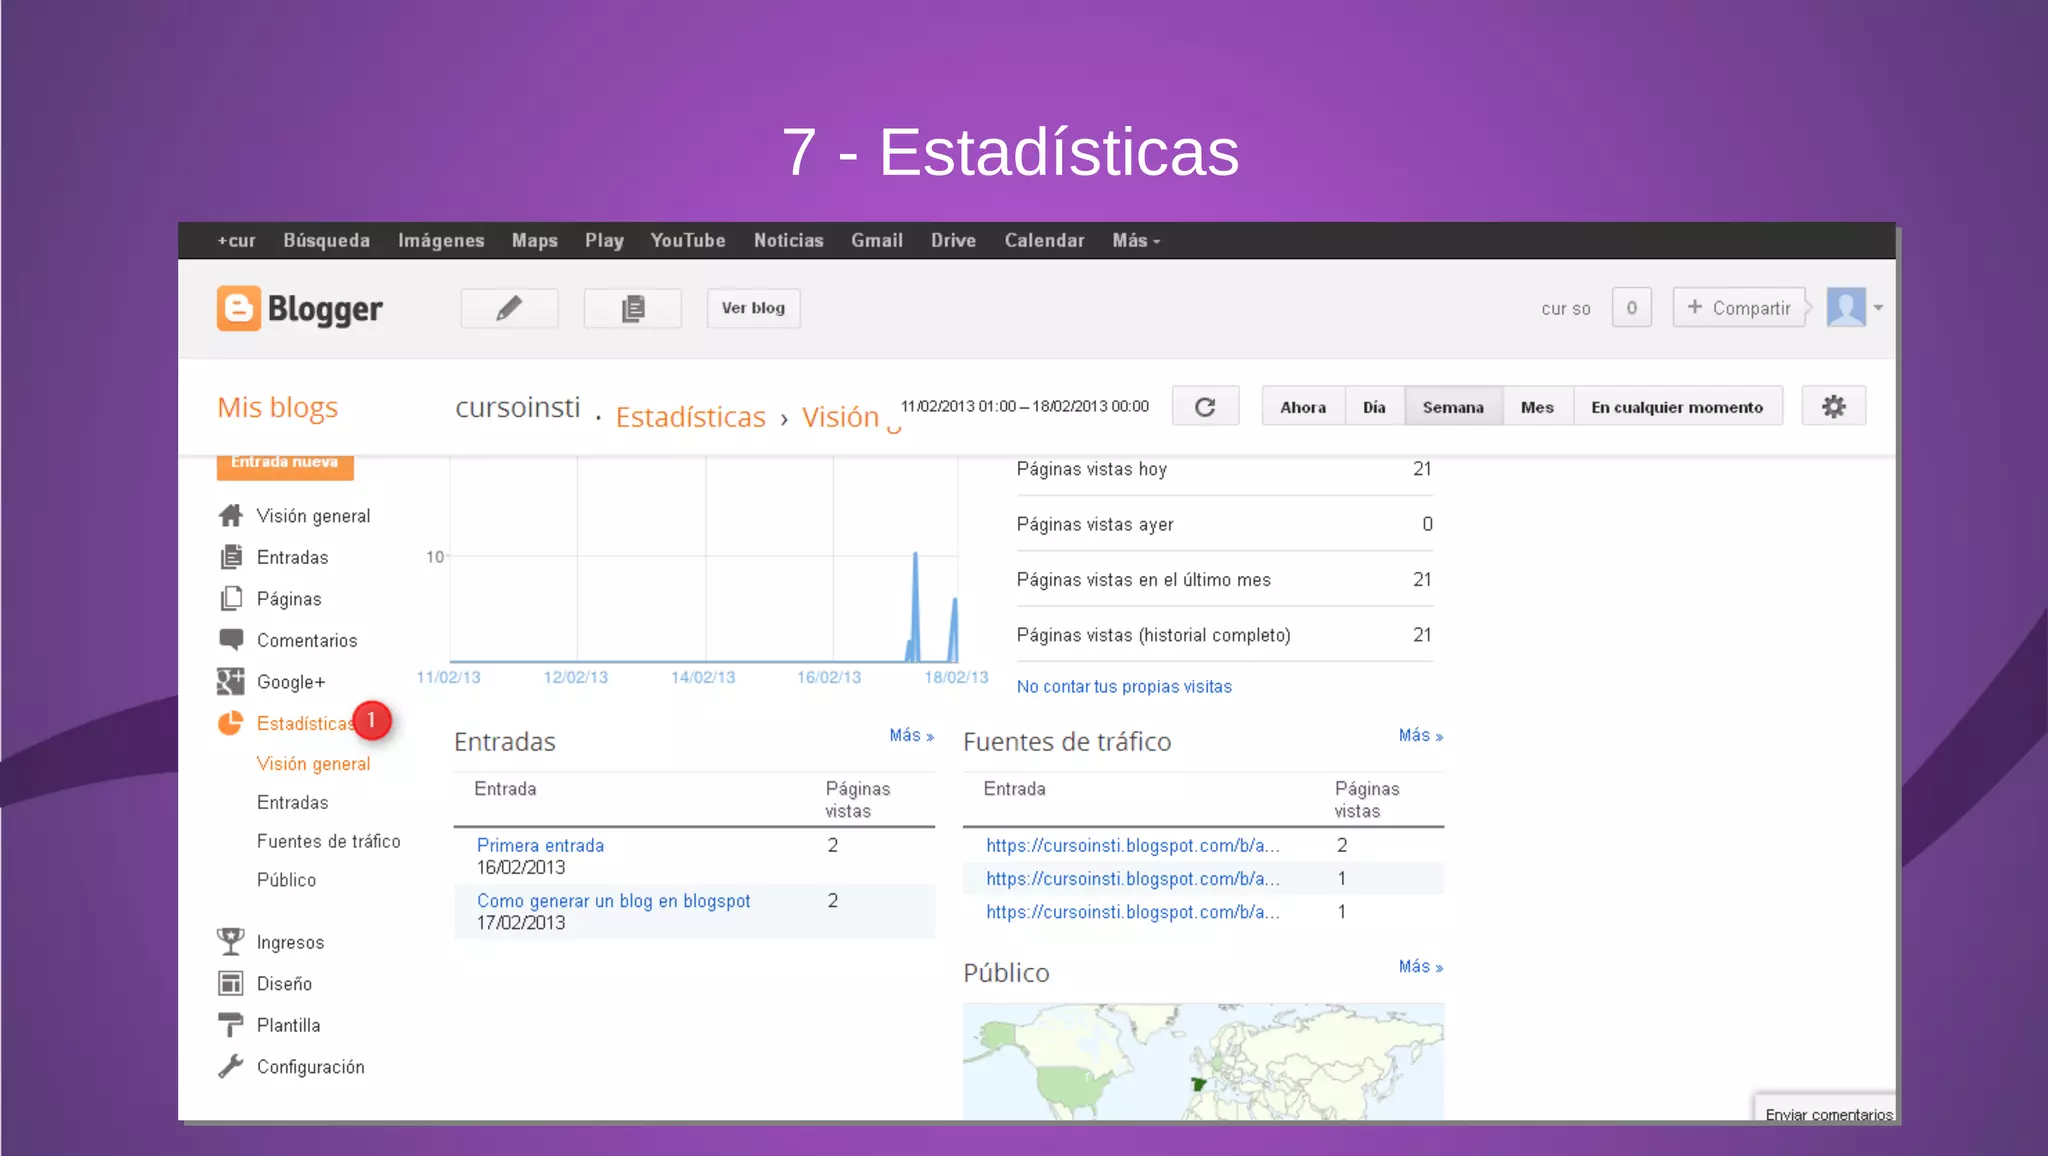Image resolution: width=2048 pixels, height=1156 pixels.
Task: Click the Blogger logo icon
Action: coord(239,308)
